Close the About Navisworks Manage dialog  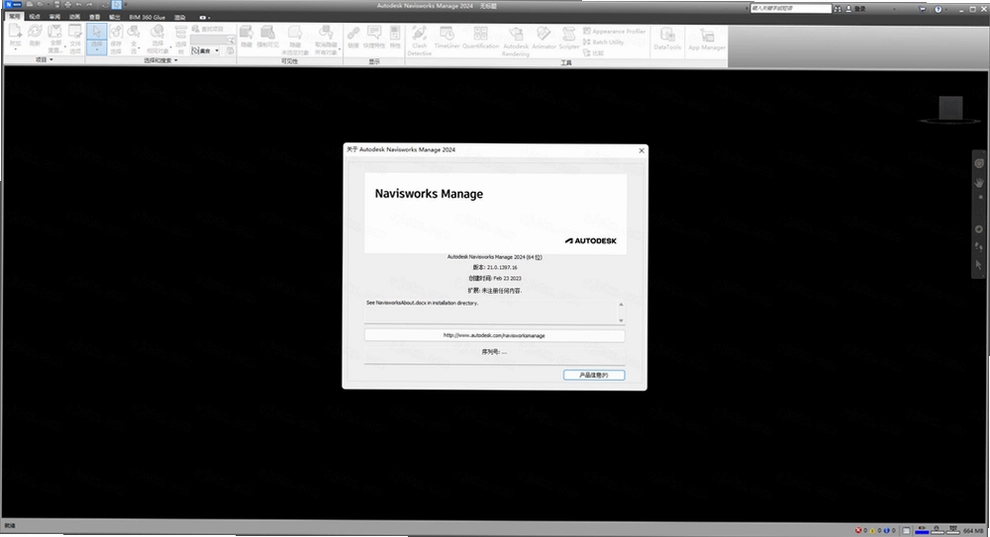[x=641, y=150]
